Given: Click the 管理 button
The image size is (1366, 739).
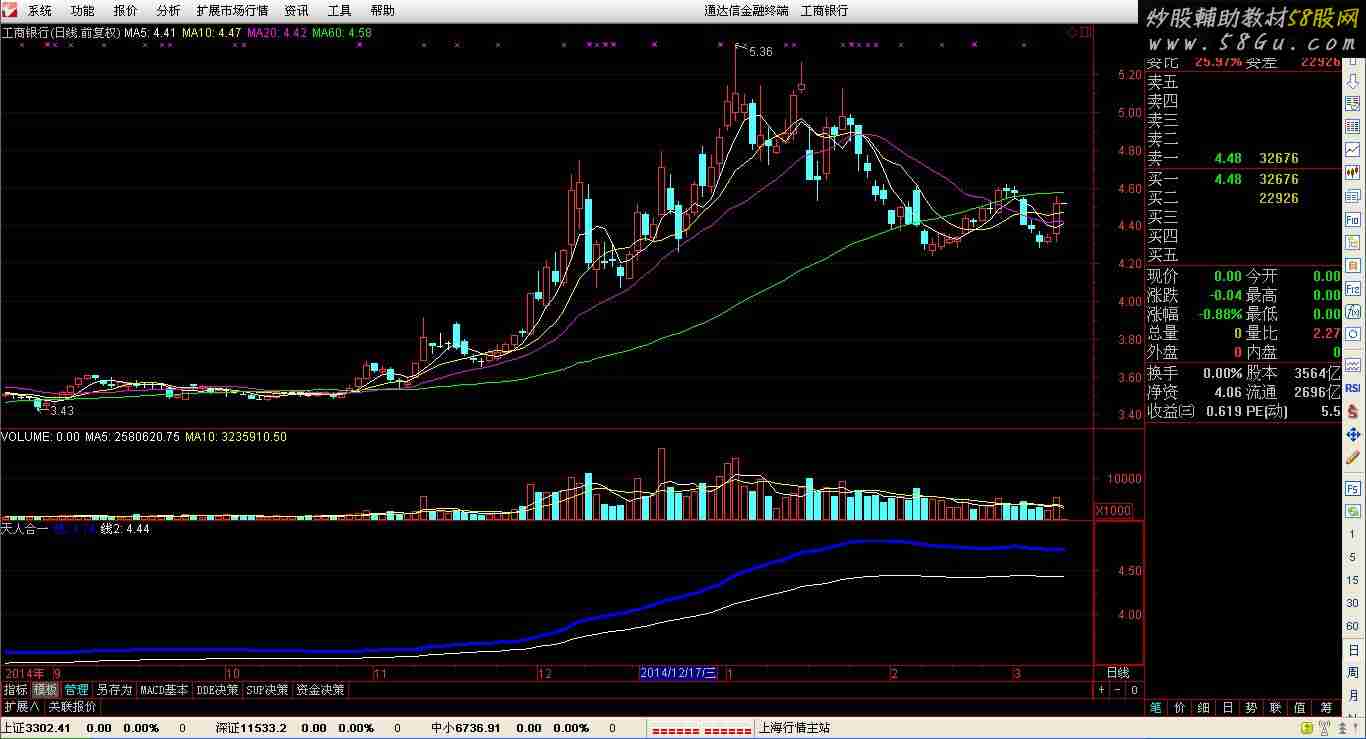Looking at the screenshot, I should tap(77, 690).
